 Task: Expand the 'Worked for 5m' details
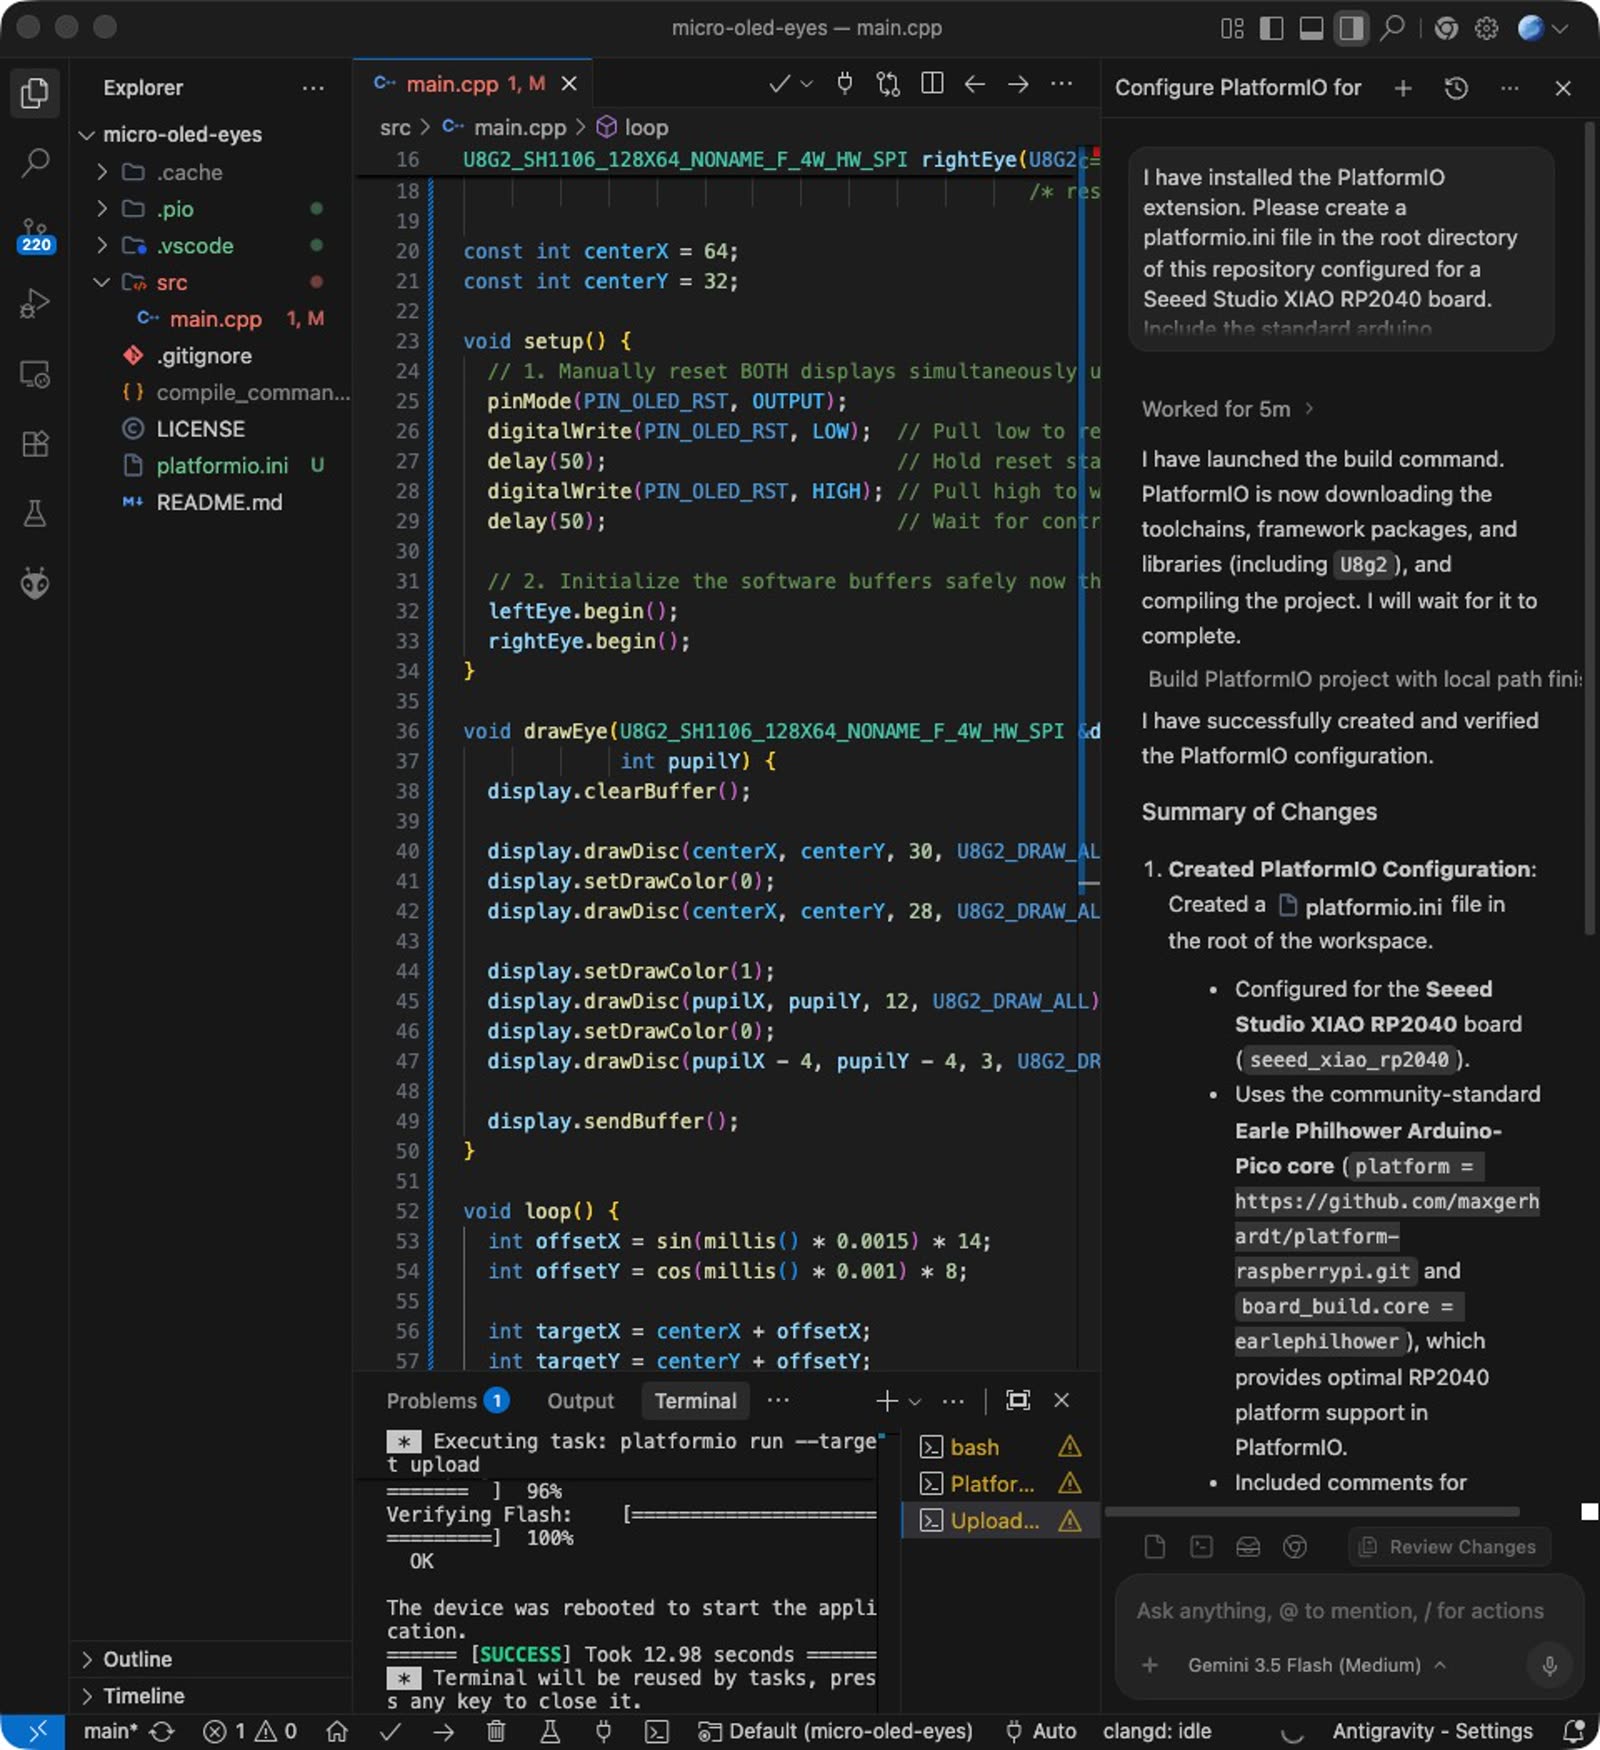pyautogui.click(x=1228, y=409)
